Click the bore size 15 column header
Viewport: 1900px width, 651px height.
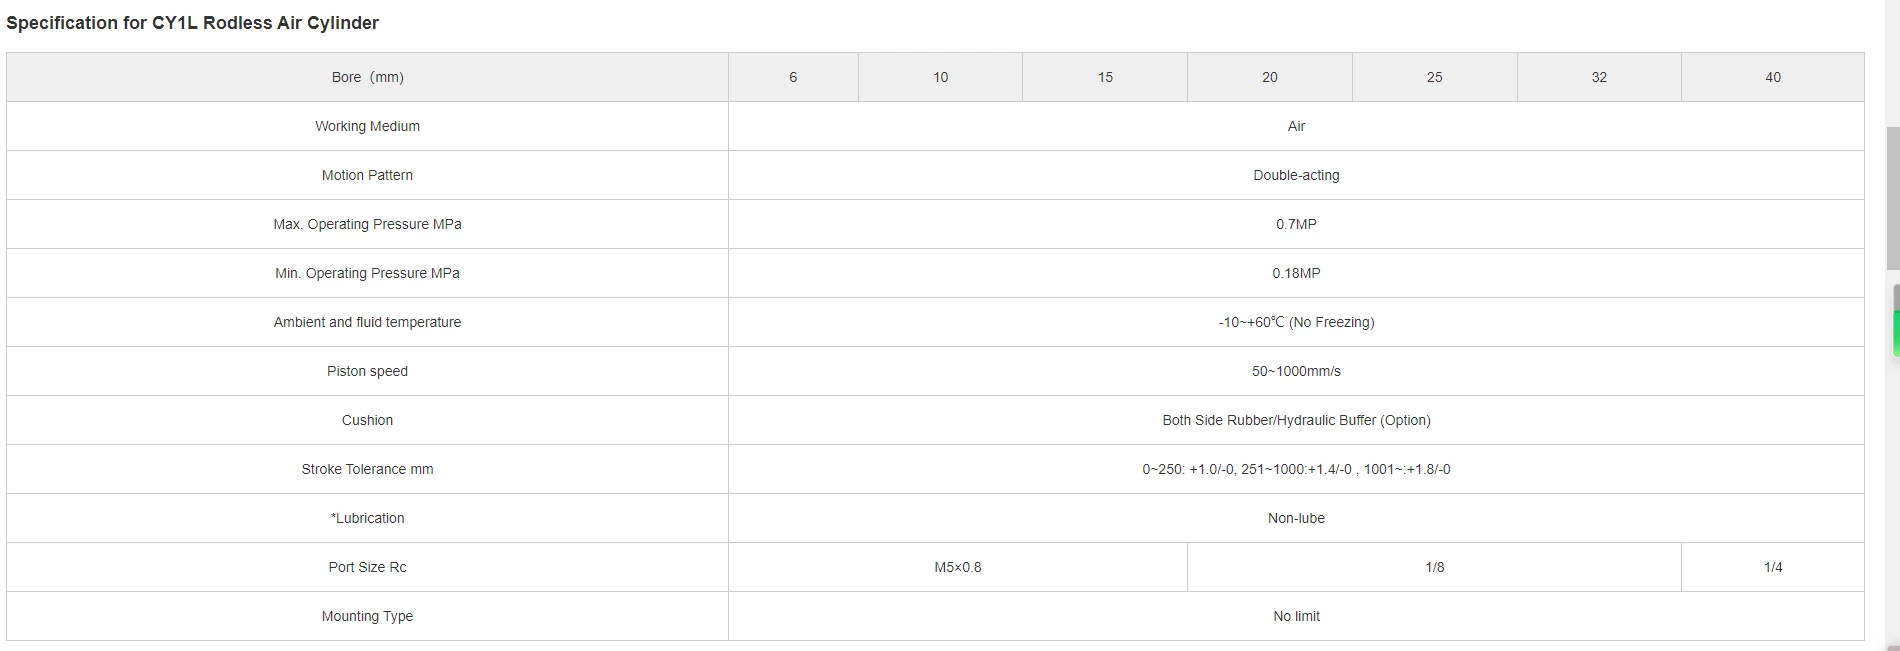pos(1105,77)
